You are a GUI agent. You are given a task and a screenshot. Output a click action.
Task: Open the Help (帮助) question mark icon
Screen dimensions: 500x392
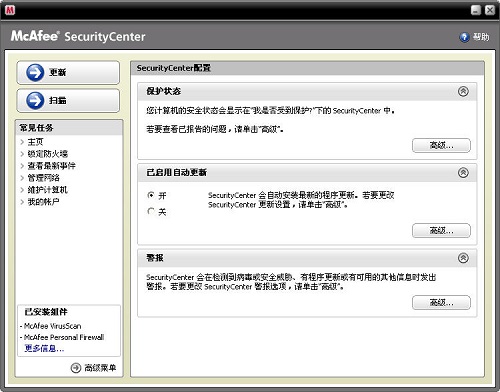(x=464, y=37)
